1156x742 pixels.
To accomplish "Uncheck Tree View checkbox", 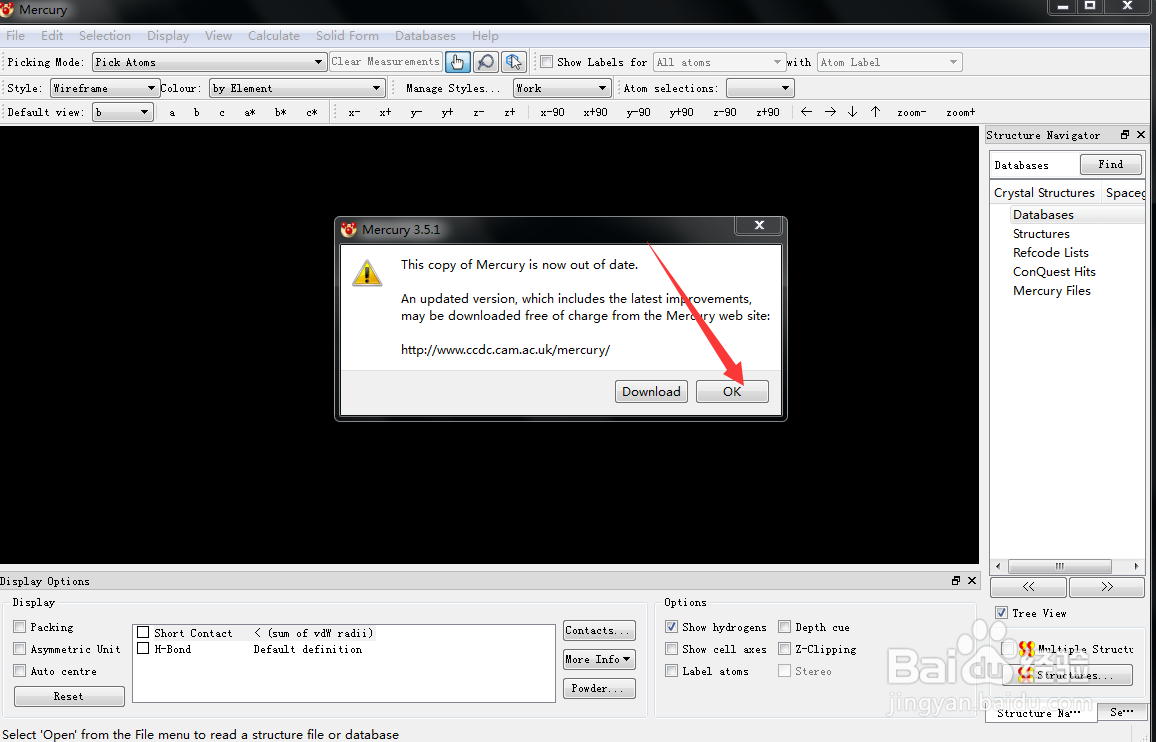I will point(1001,613).
